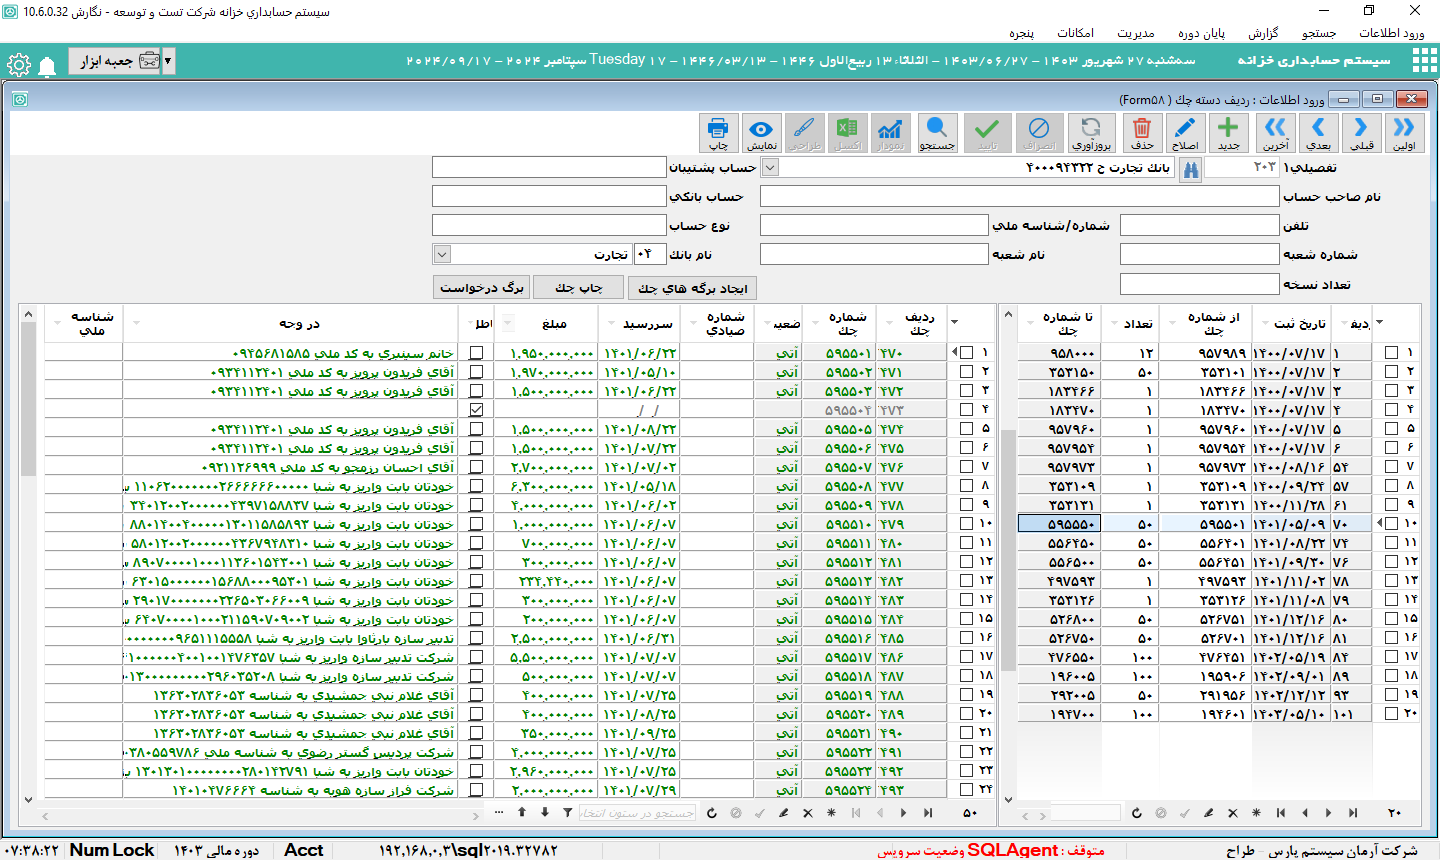The width and height of the screenshot is (1448, 860).
Task: Click the notification bell icon
Action: (47, 67)
